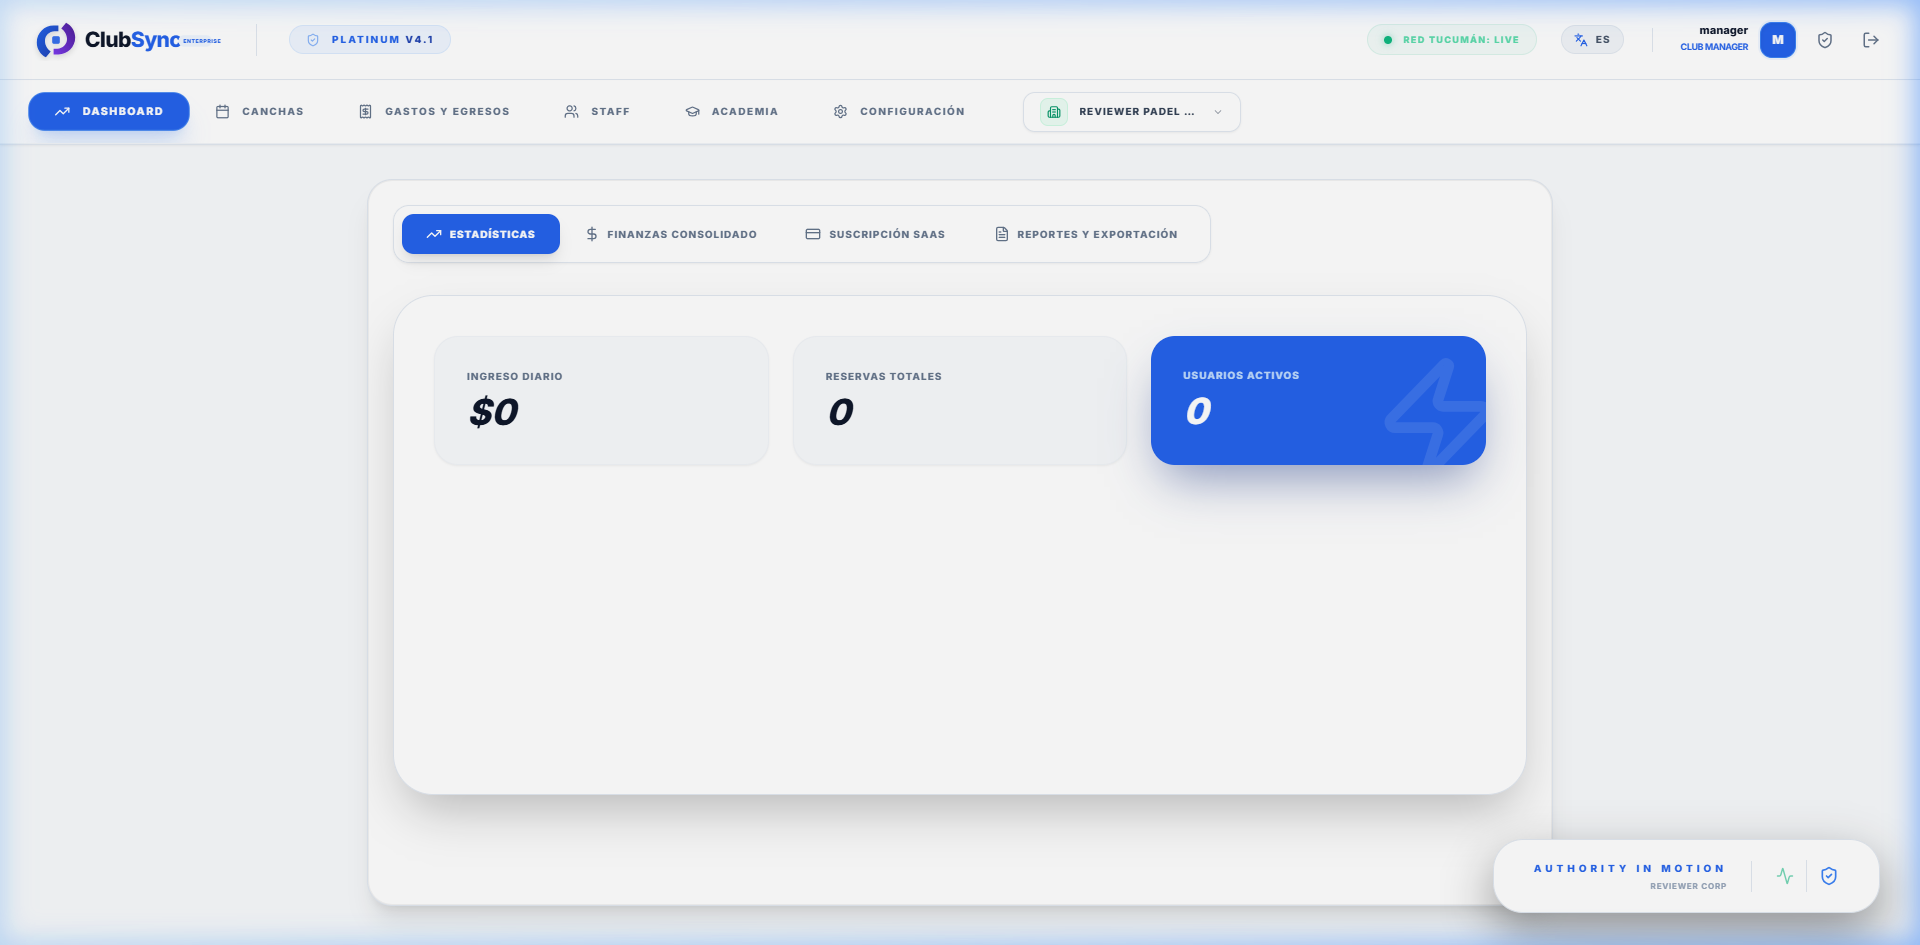1920x945 pixels.
Task: Open the Suscripción SaaS tab
Action: 875,233
